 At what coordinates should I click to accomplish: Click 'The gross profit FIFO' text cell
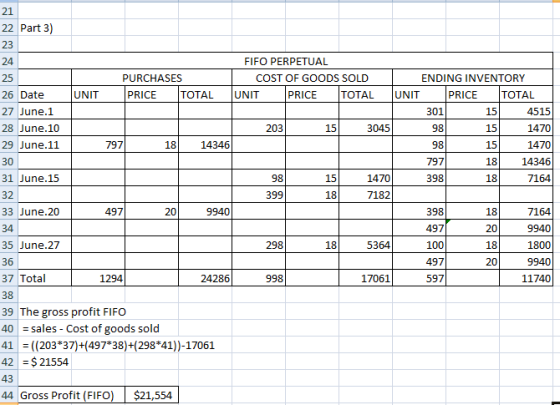click(73, 312)
